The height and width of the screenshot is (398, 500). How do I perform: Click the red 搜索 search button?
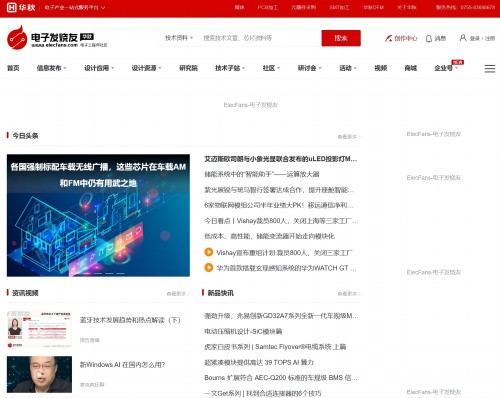341,38
